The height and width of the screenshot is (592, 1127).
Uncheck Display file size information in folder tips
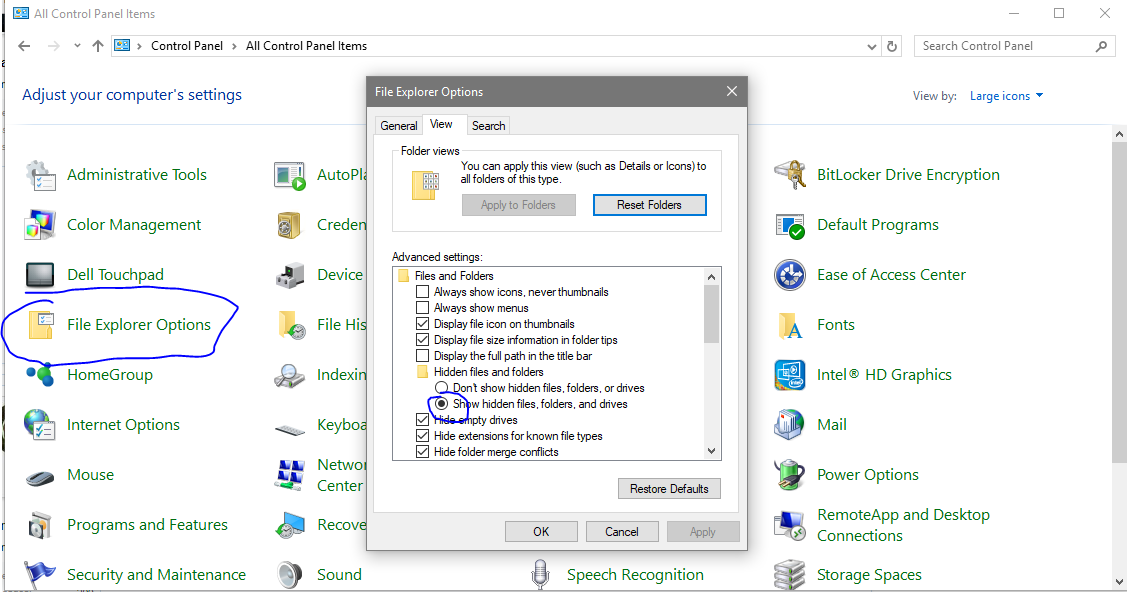(423, 340)
